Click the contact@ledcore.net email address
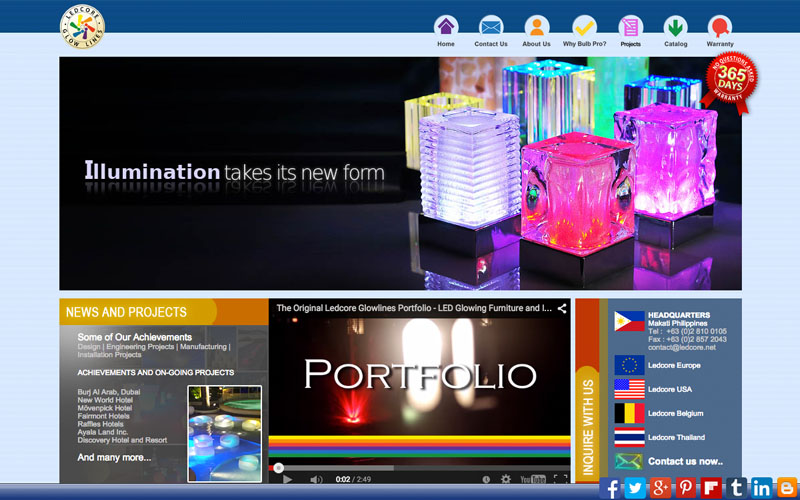The image size is (800, 500). coord(682,347)
